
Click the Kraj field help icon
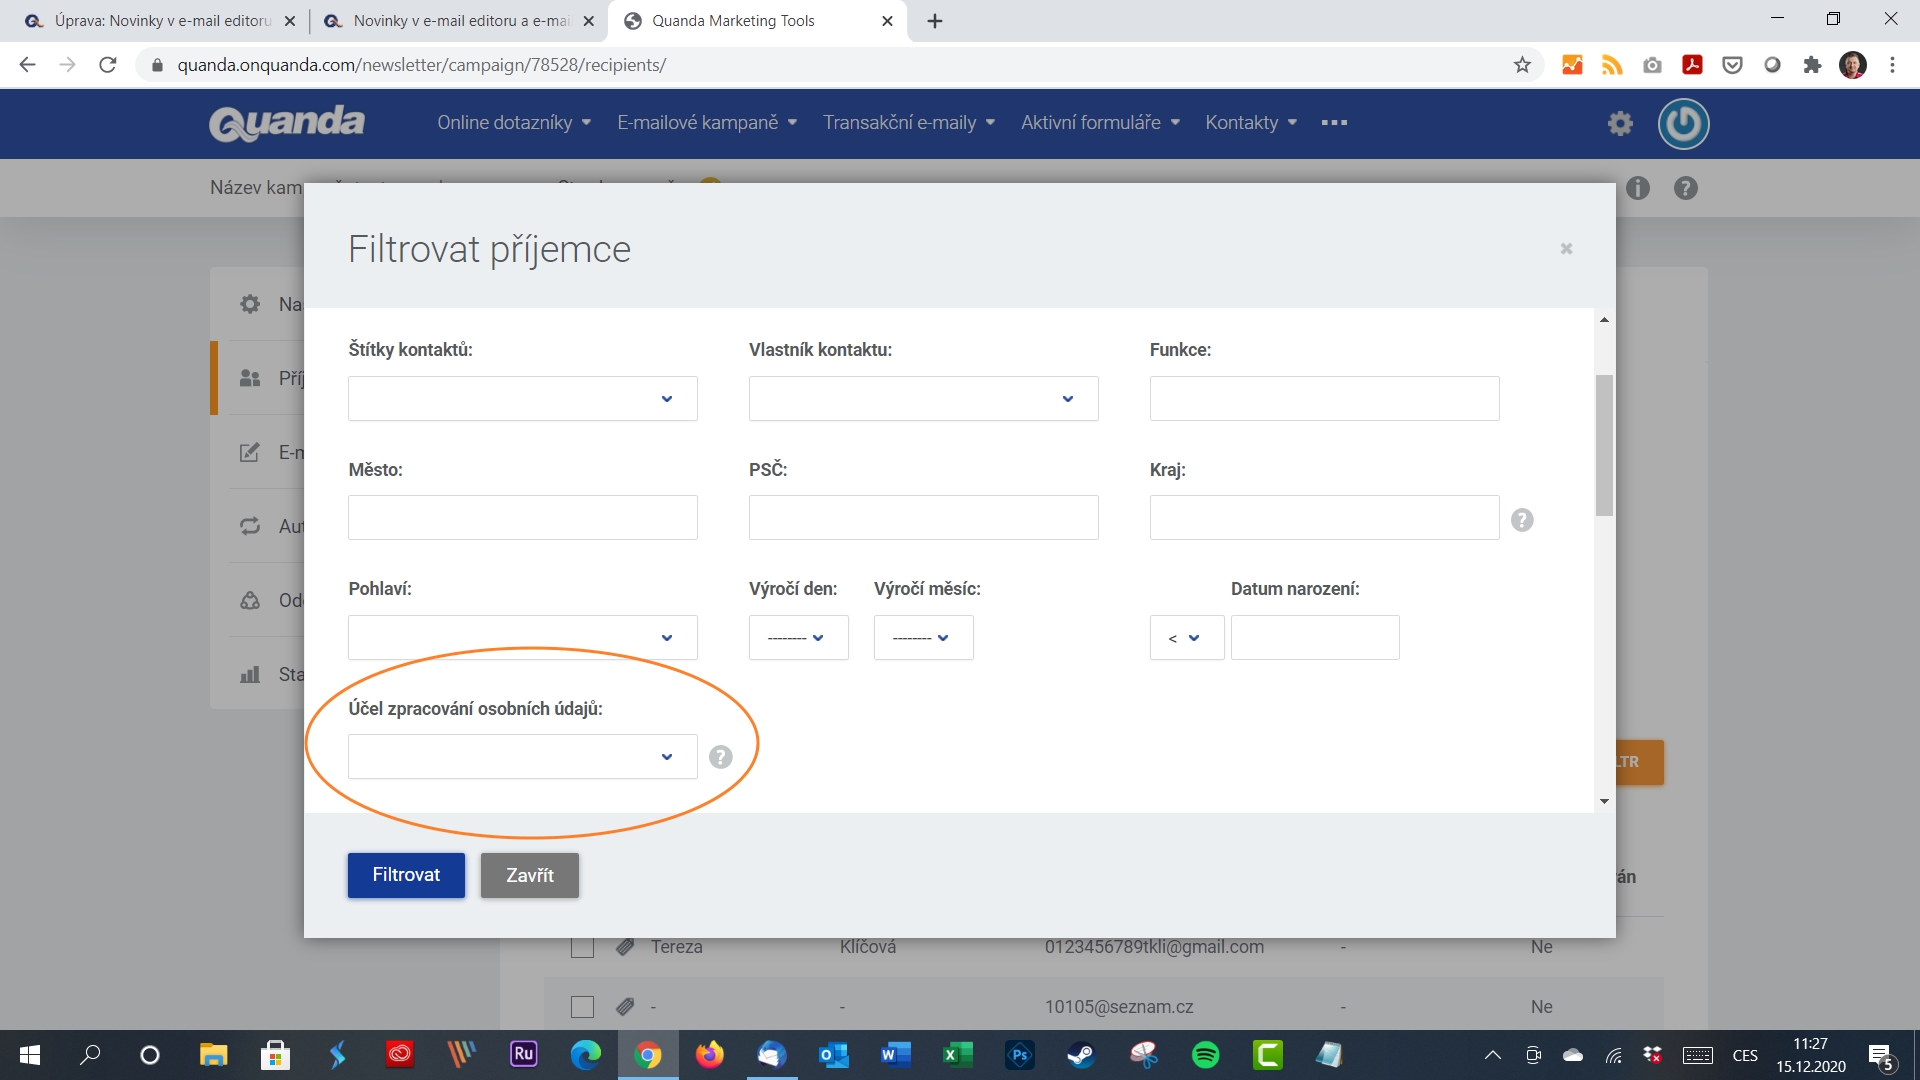1523,520
